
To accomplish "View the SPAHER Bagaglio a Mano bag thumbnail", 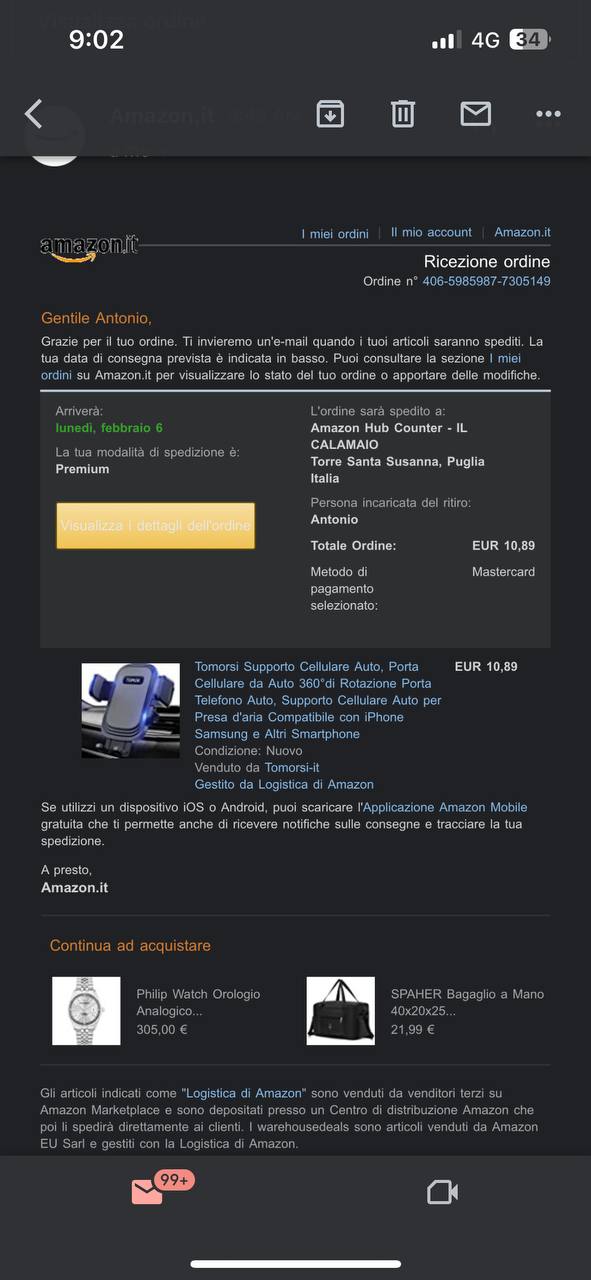I will click(x=341, y=1011).
